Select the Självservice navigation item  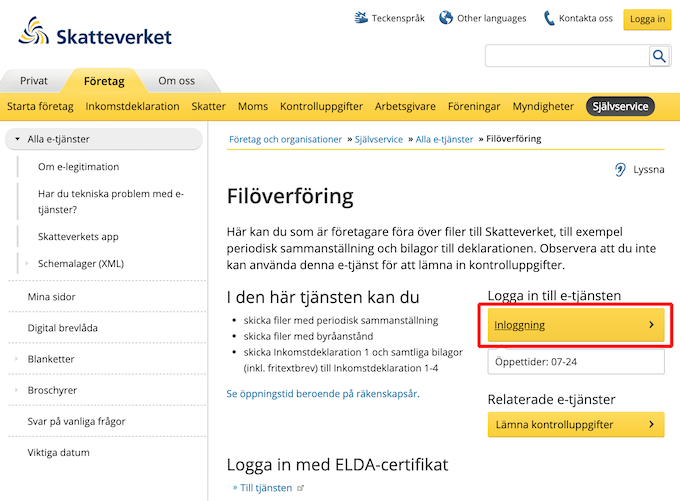click(x=620, y=106)
